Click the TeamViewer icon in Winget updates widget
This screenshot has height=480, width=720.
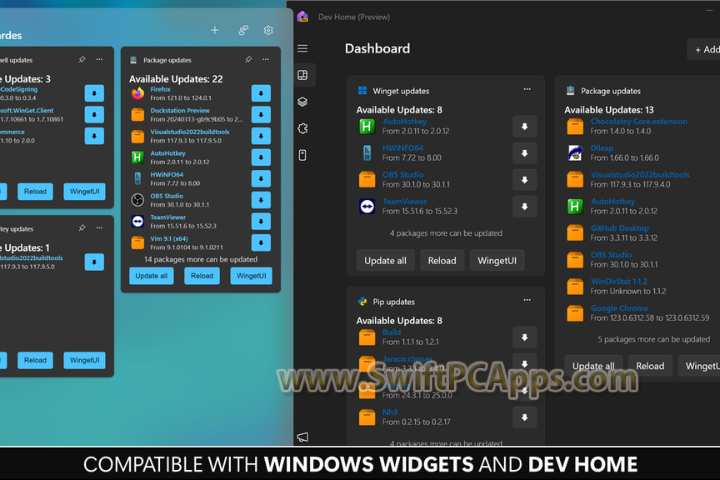pos(367,207)
